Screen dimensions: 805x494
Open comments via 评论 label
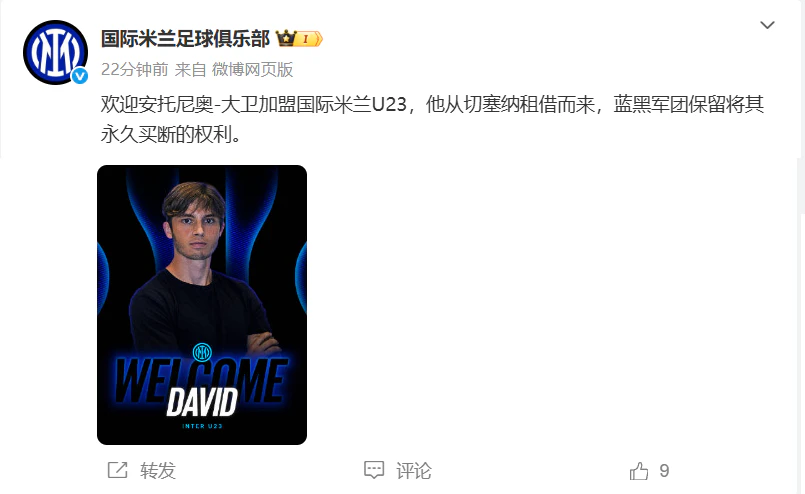414,470
